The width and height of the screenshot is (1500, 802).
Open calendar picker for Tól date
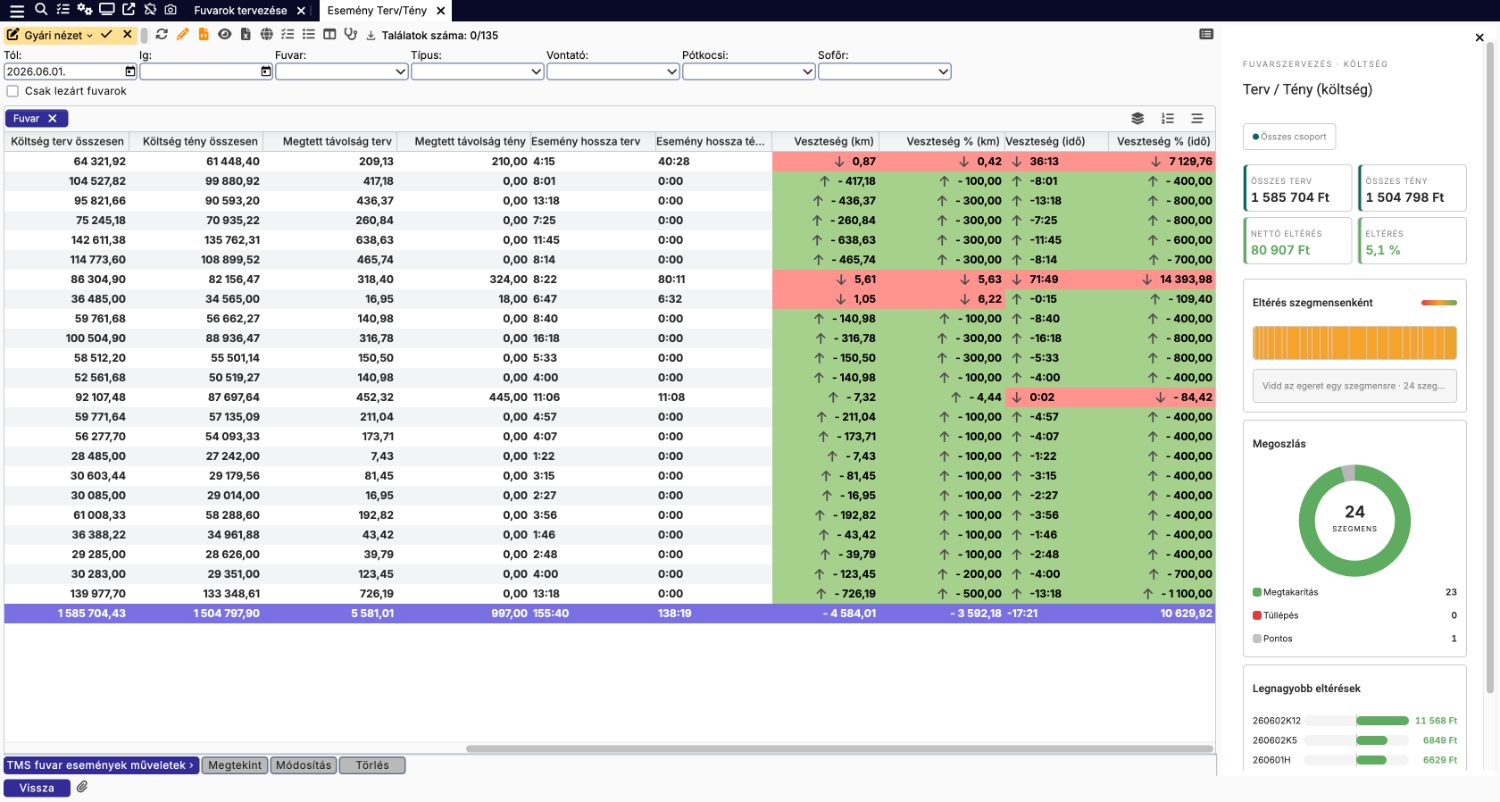coord(130,72)
